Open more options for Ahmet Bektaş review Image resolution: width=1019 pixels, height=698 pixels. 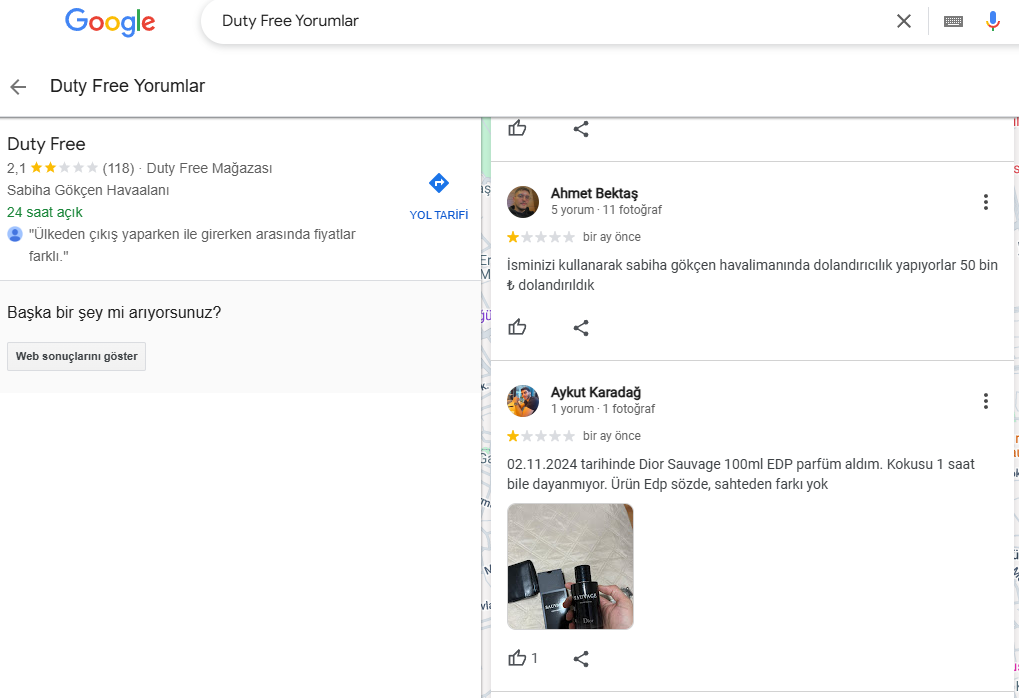pos(985,202)
